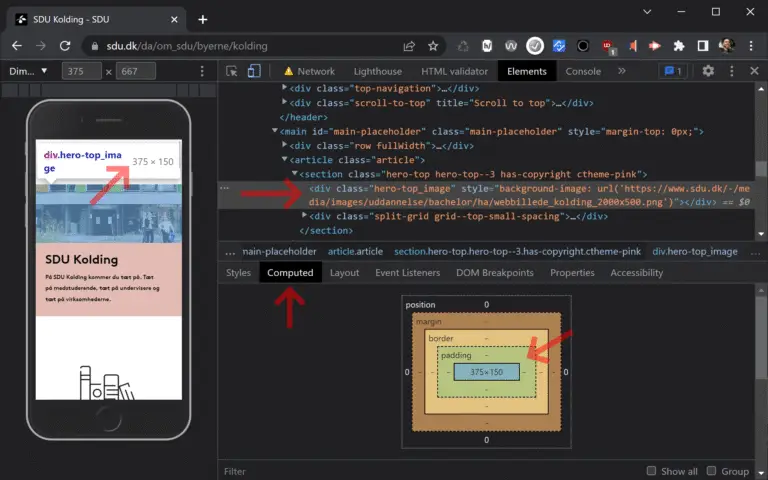Click the share page icon in the address bar
This screenshot has height=480, width=768.
click(409, 46)
